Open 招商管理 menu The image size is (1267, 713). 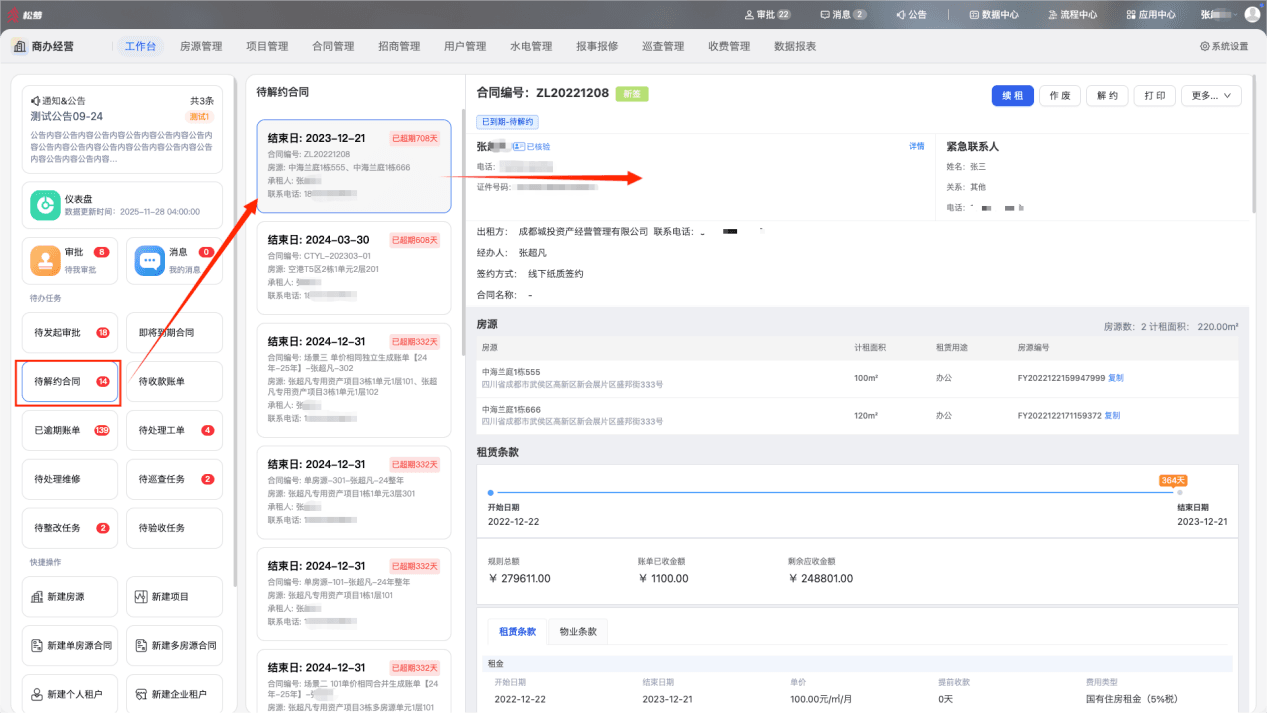pyautogui.click(x=399, y=46)
